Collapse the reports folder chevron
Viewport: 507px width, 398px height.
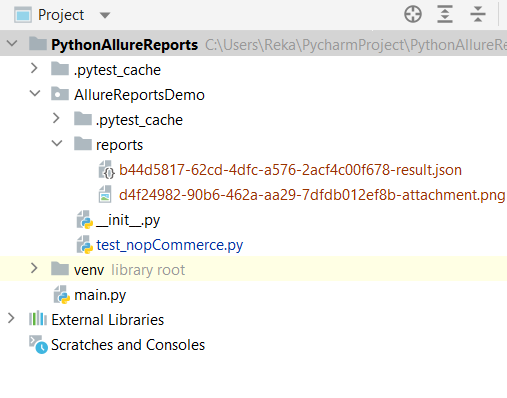click(57, 143)
